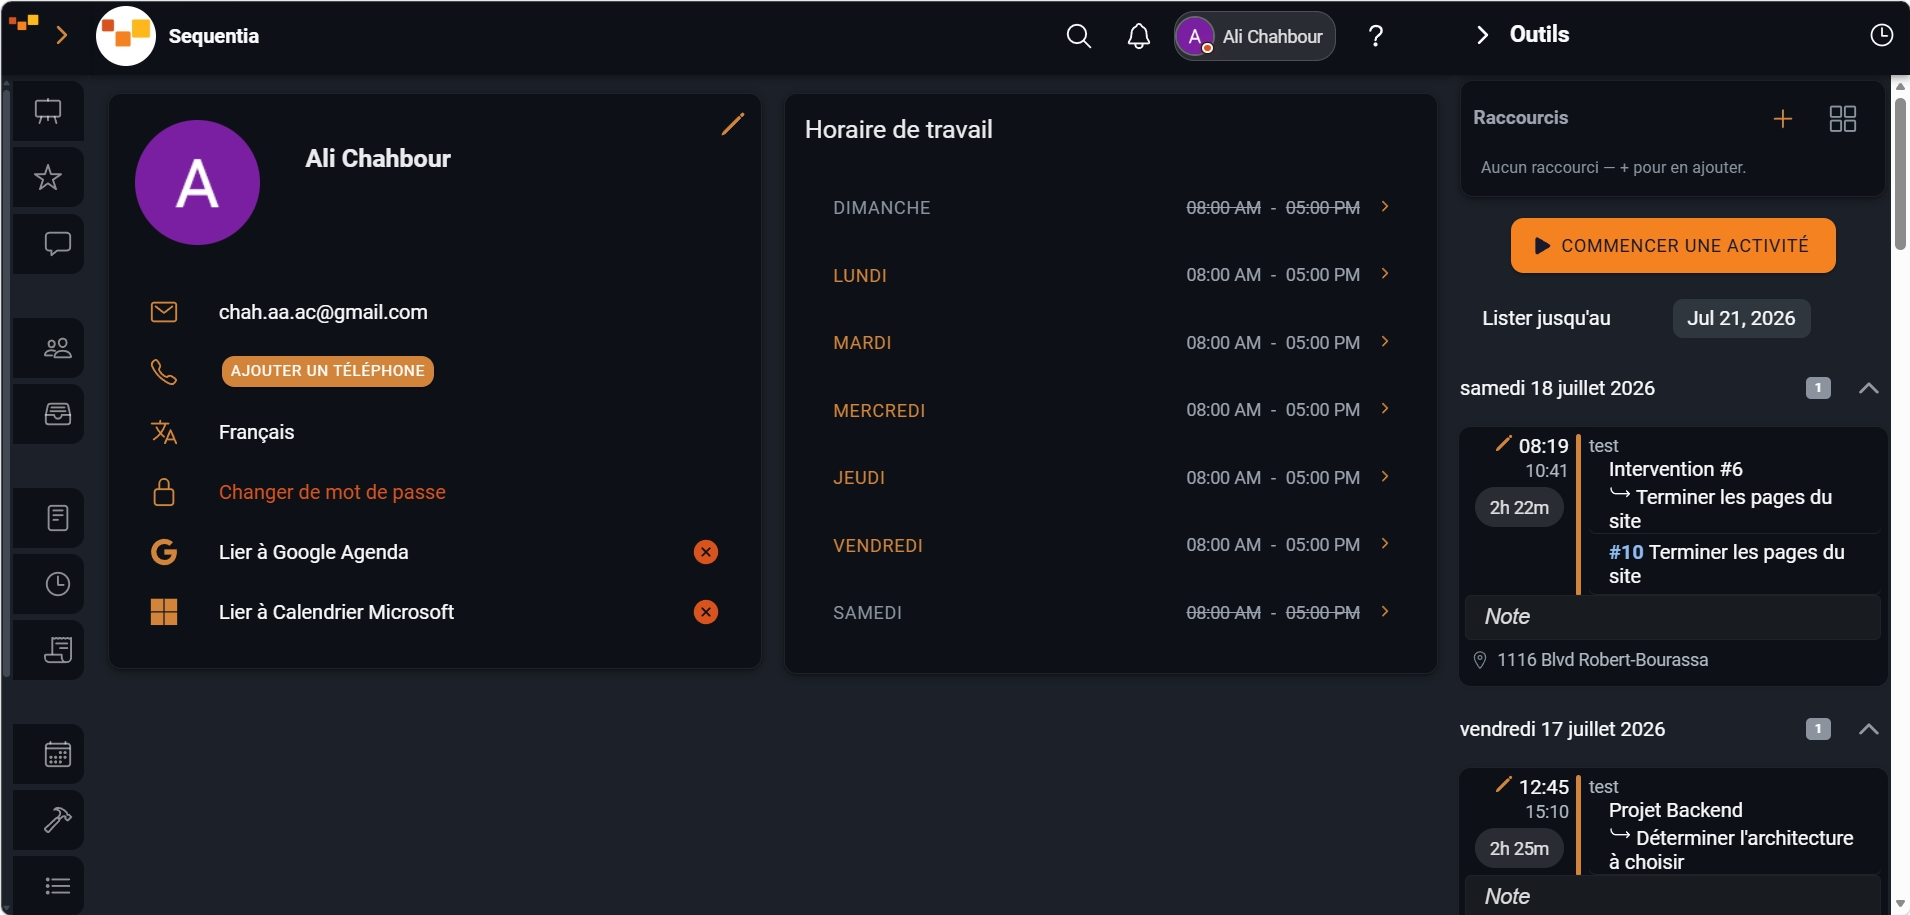Open favorites star in sidebar

[48, 178]
